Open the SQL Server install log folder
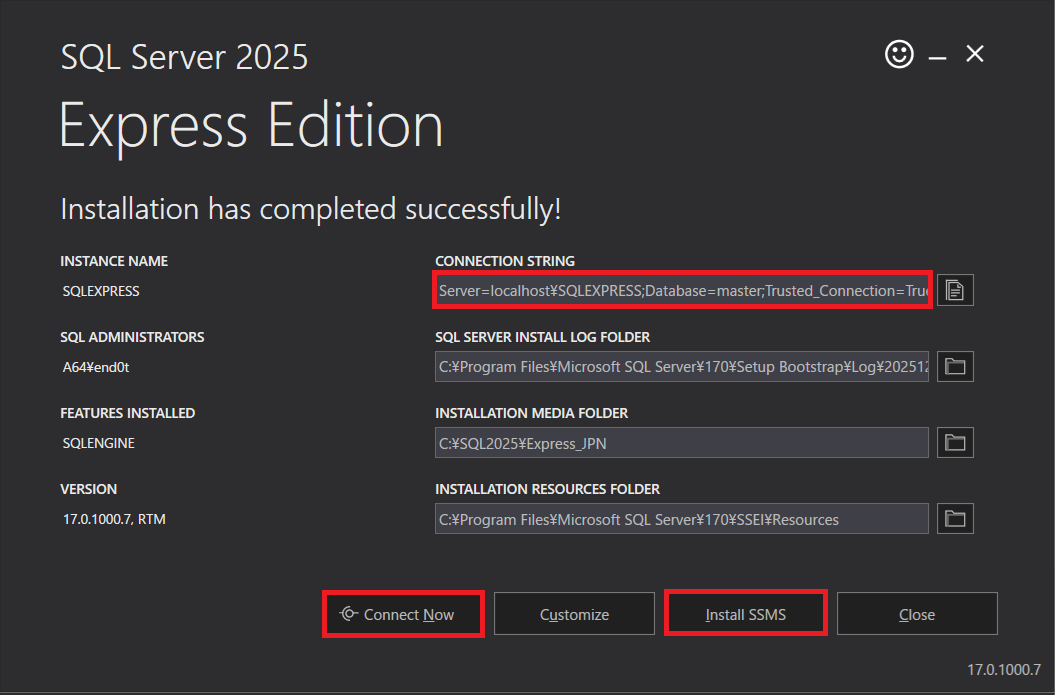1055x695 pixels. [954, 366]
